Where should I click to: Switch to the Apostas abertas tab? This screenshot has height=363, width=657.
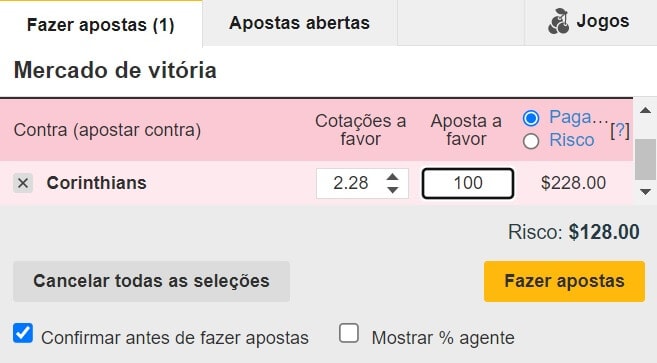tap(300, 23)
